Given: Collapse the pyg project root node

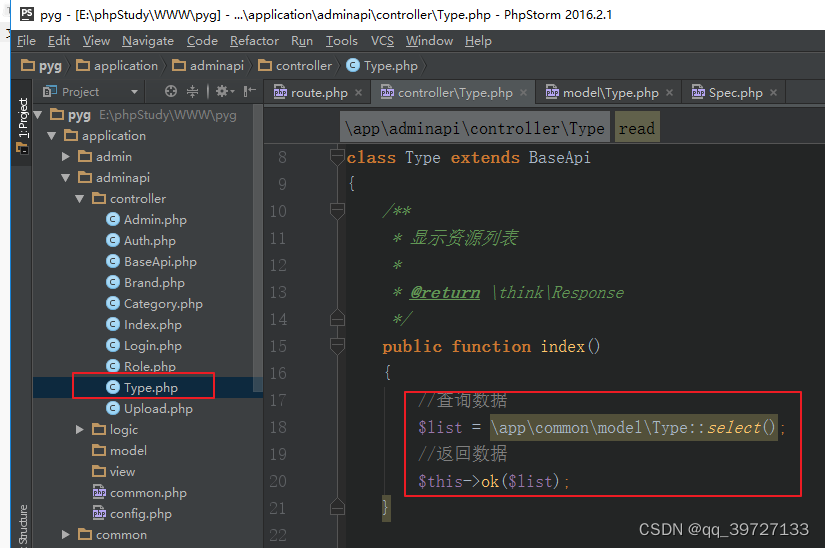Looking at the screenshot, I should (x=38, y=115).
